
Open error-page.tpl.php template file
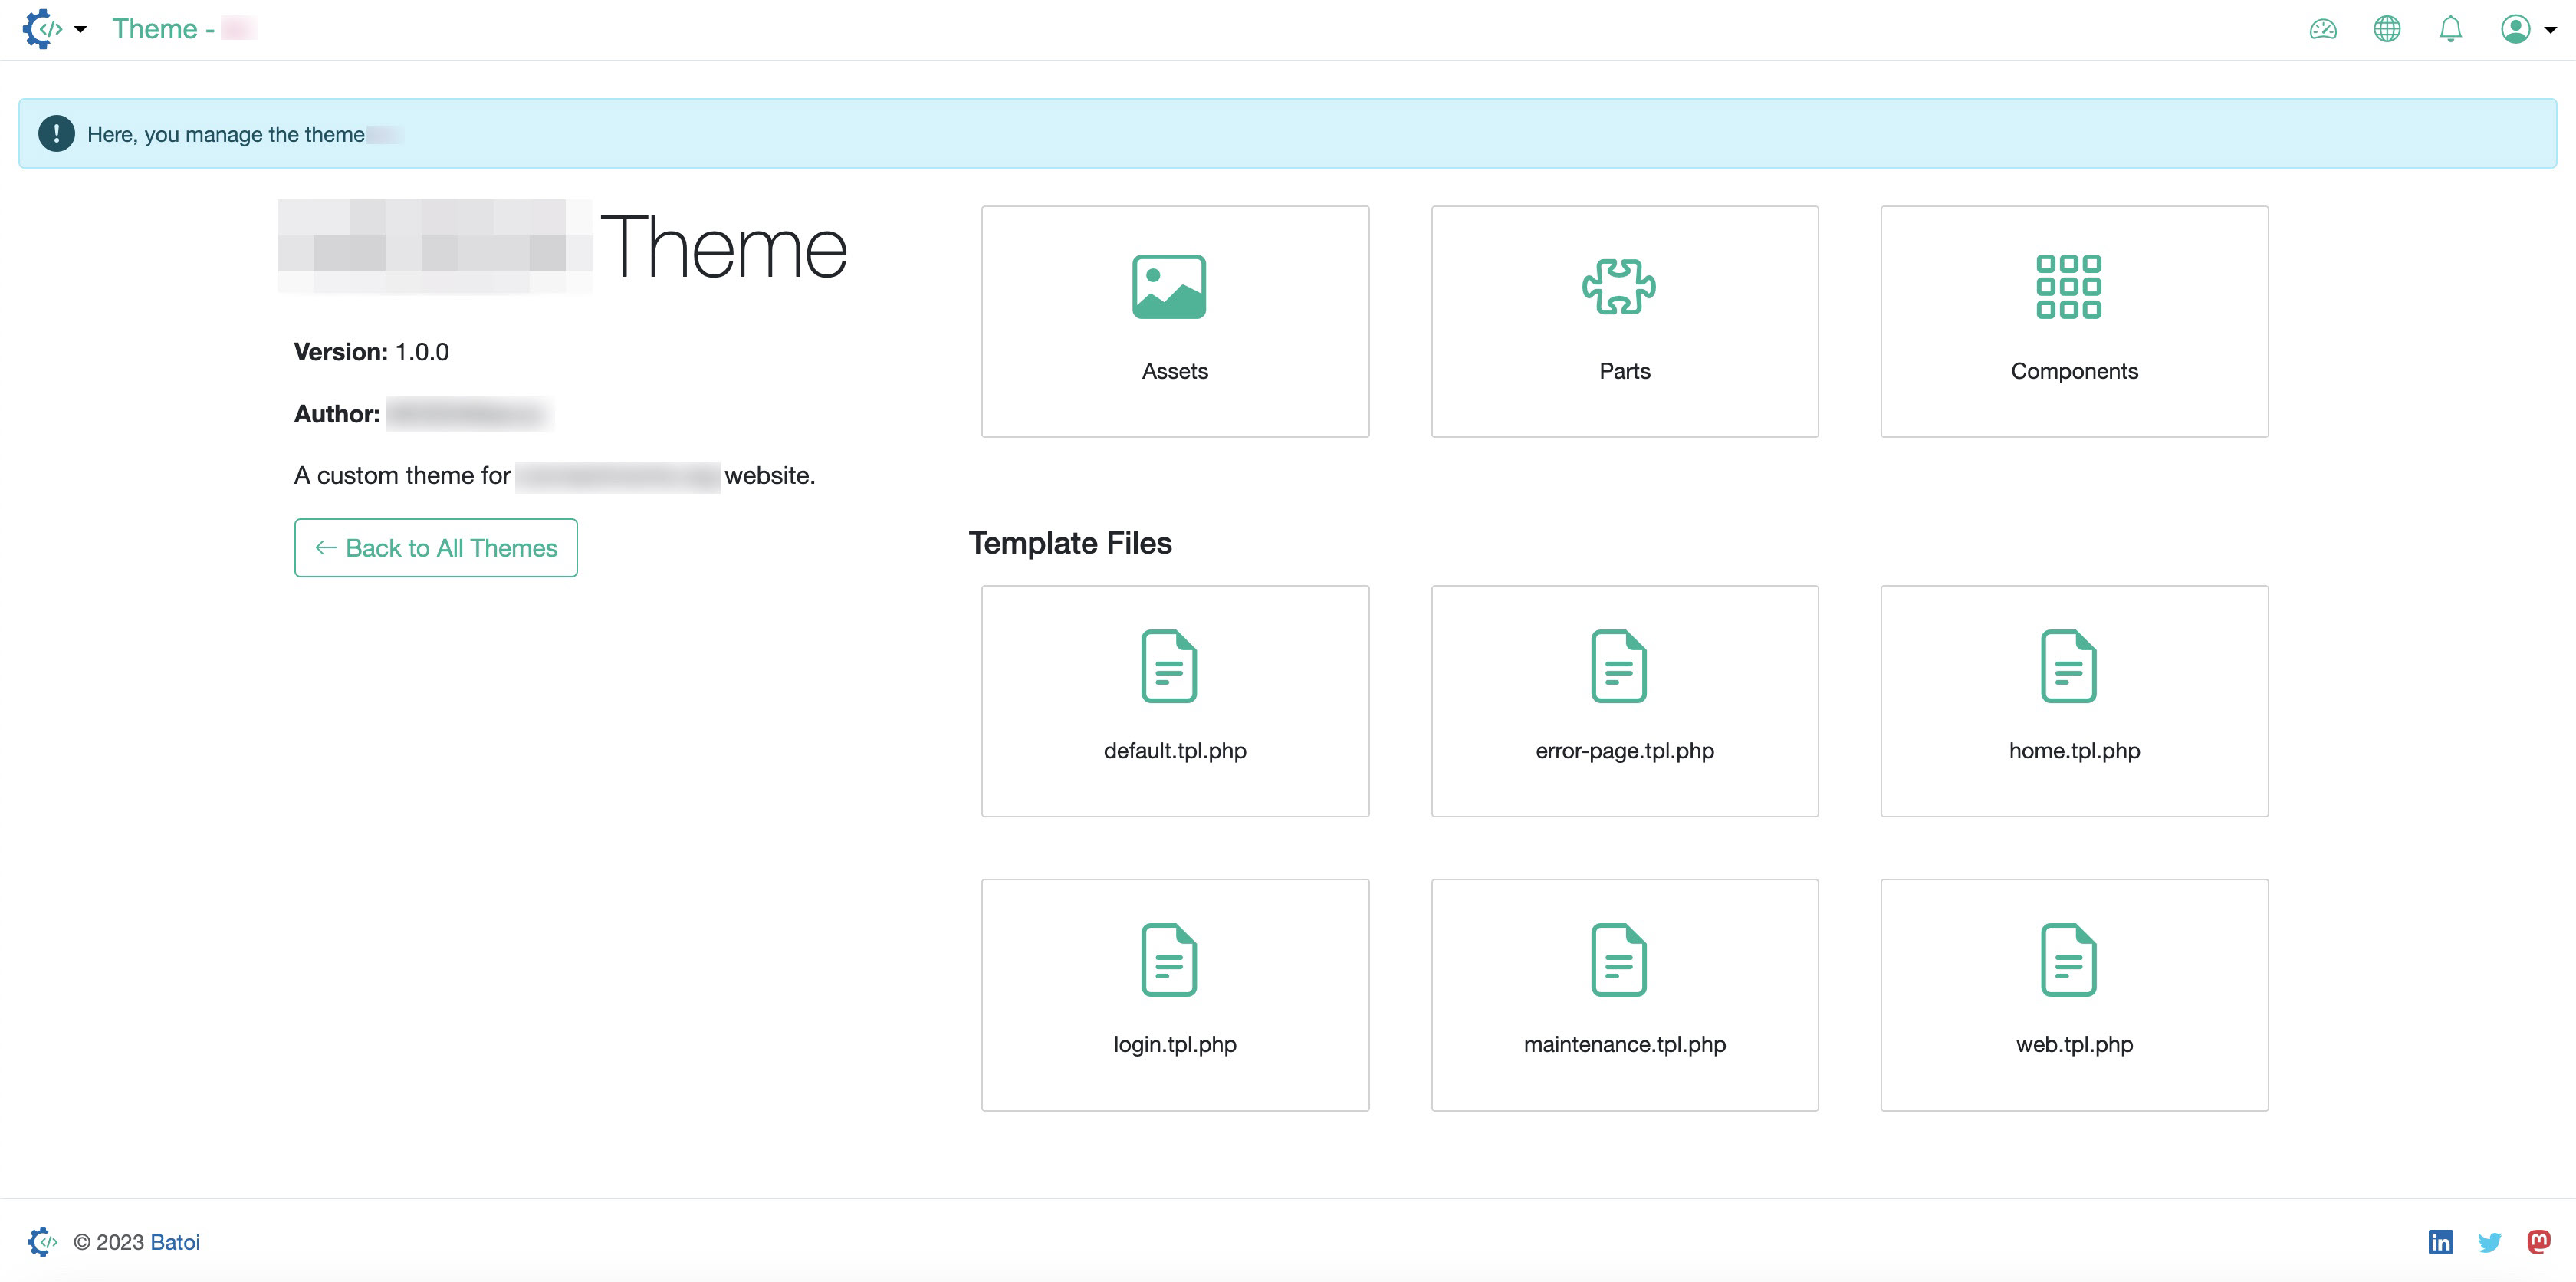tap(1625, 700)
